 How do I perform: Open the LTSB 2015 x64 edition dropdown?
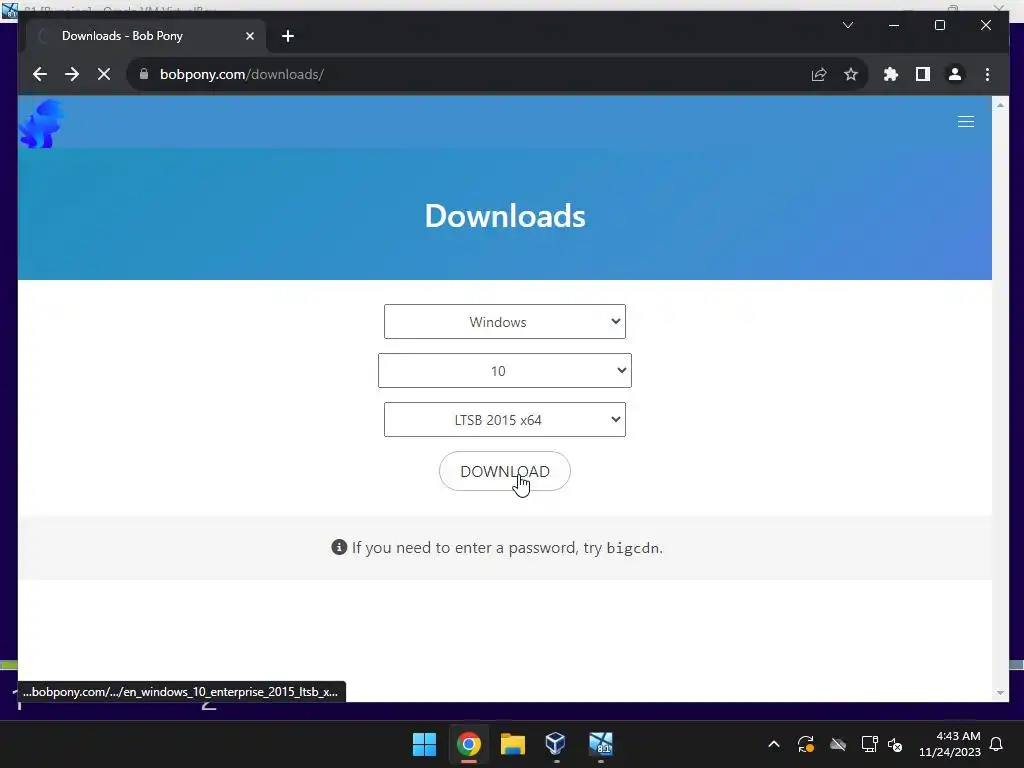(x=505, y=419)
